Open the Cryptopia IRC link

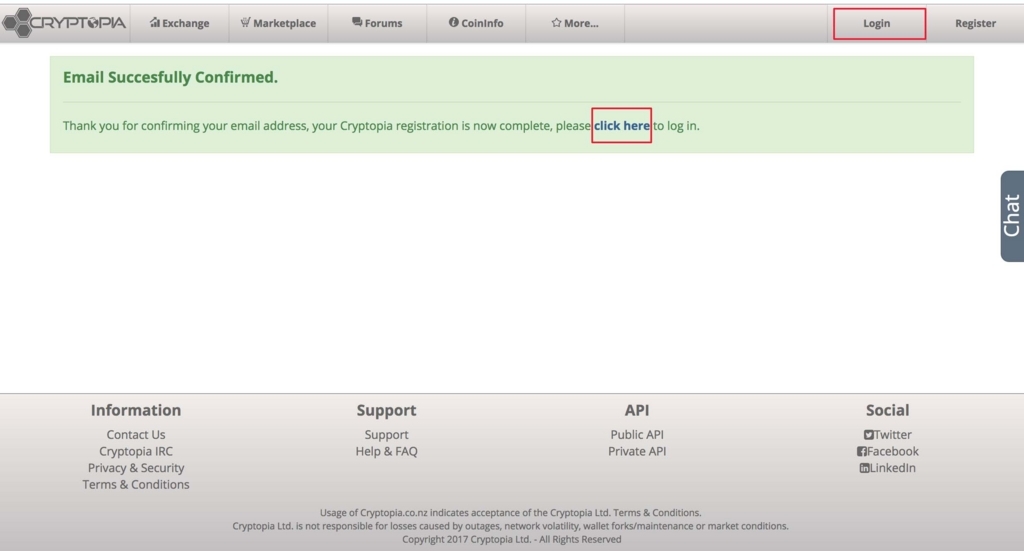(x=136, y=451)
